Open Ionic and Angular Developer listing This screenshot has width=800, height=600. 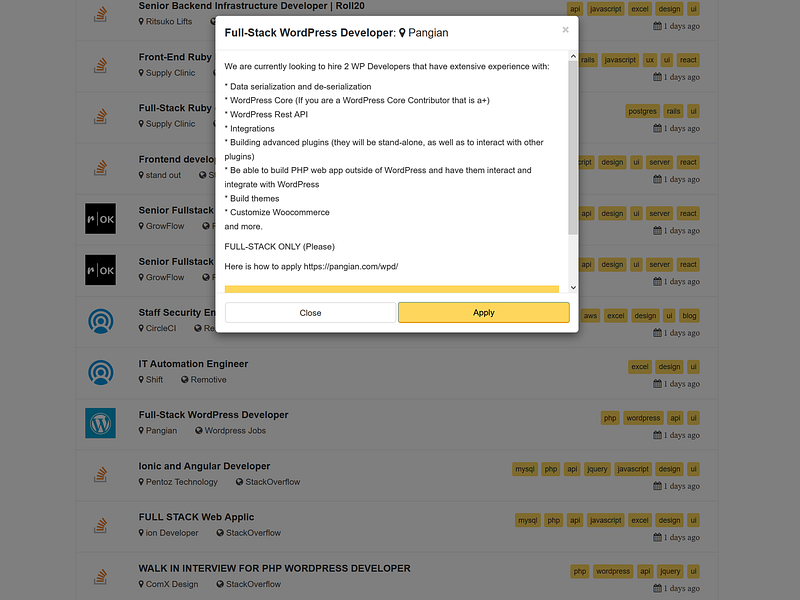[x=204, y=466]
